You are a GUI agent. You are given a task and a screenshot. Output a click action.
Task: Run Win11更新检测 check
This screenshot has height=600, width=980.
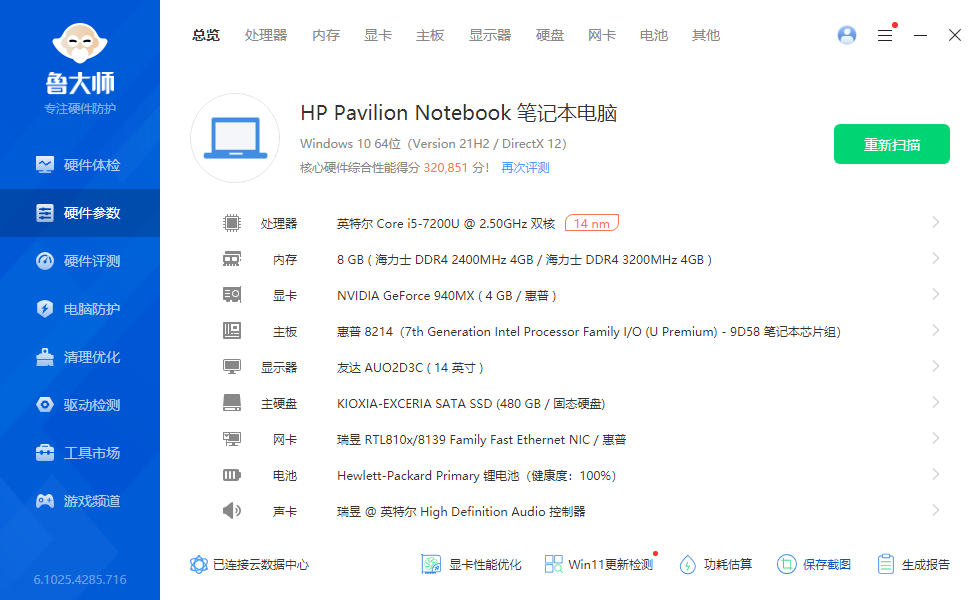pos(599,564)
